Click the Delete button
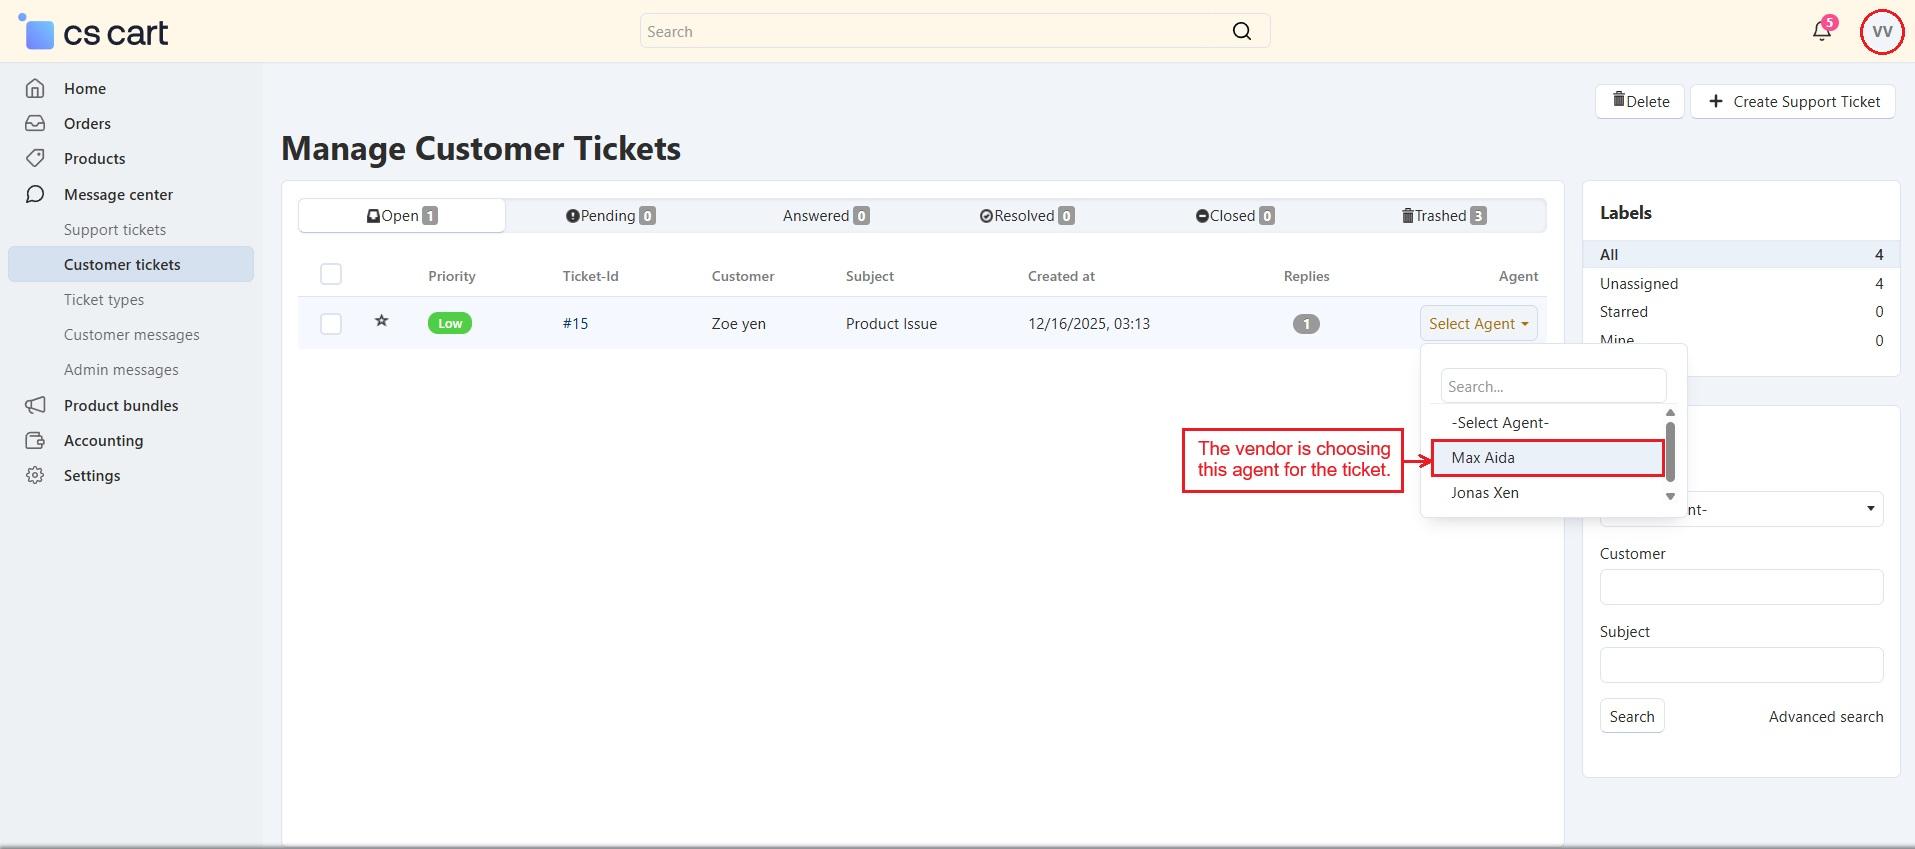Image resolution: width=1915 pixels, height=849 pixels. point(1639,101)
